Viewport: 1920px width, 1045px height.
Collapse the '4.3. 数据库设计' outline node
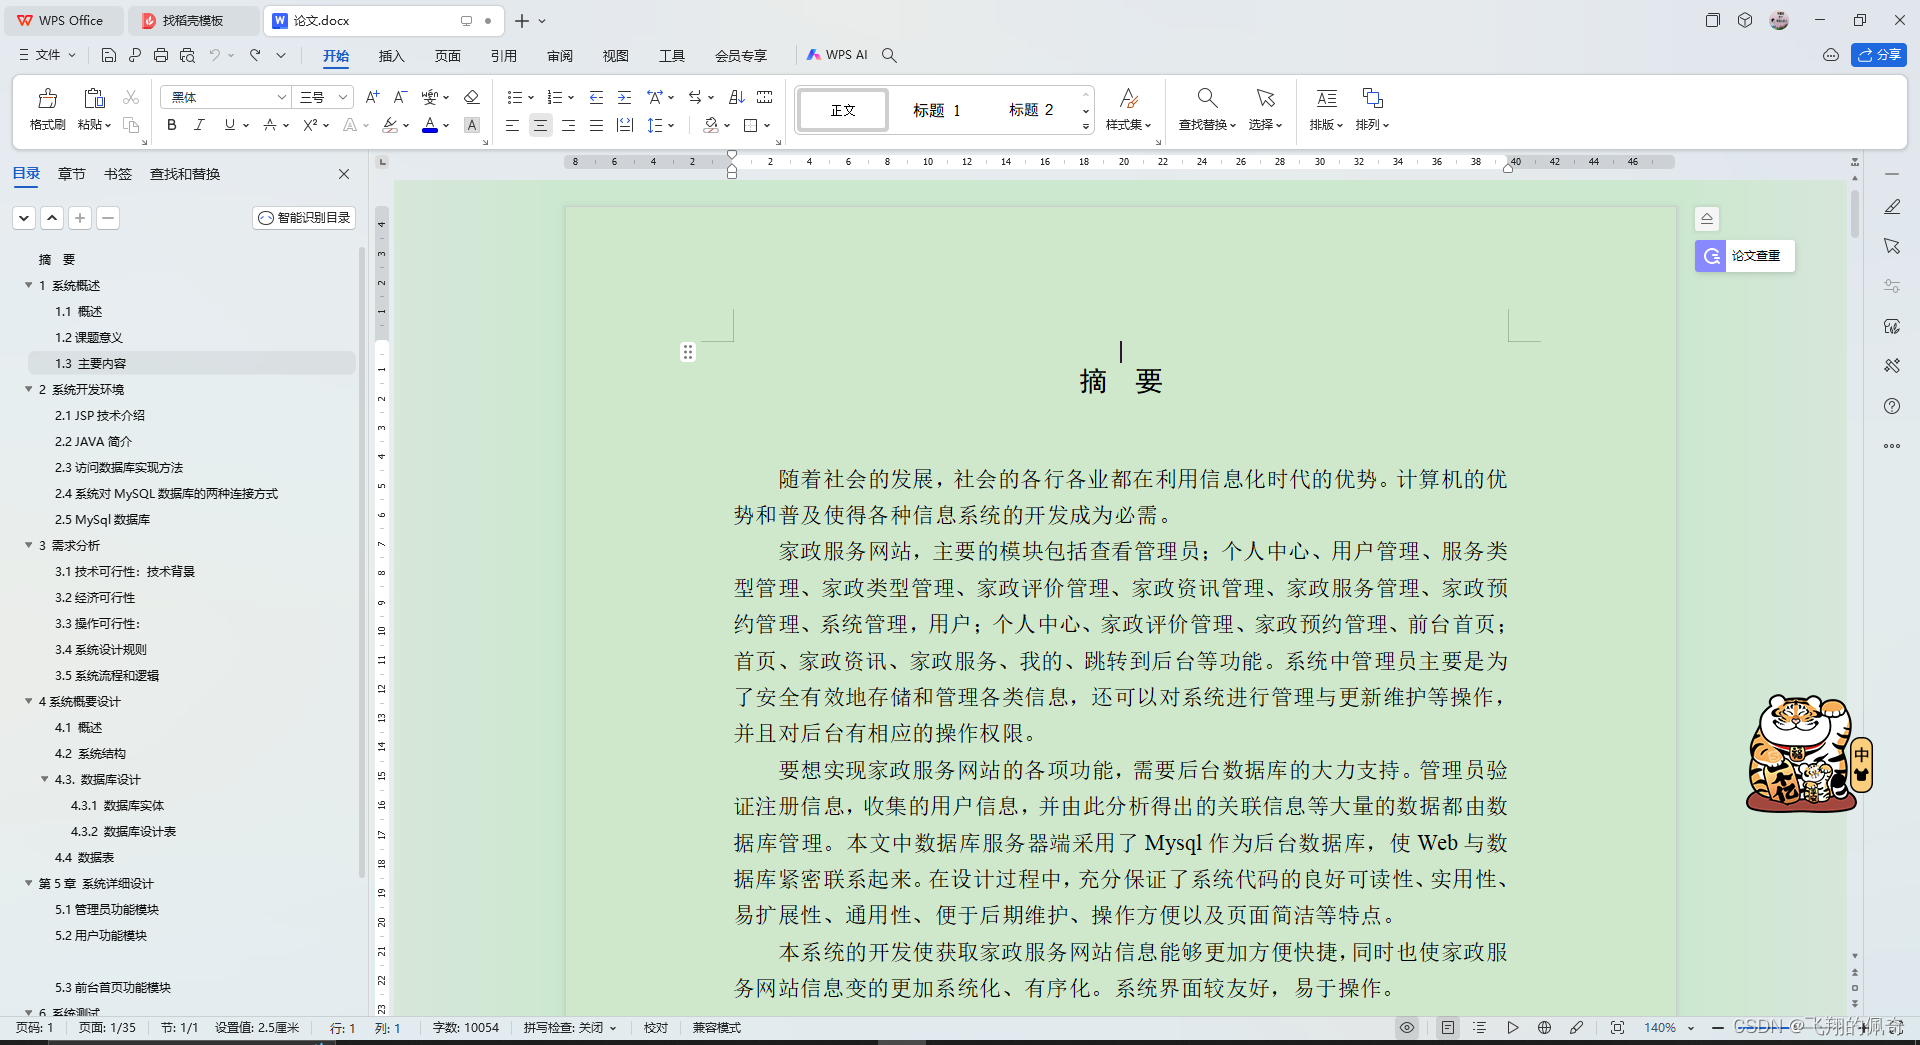(x=44, y=779)
